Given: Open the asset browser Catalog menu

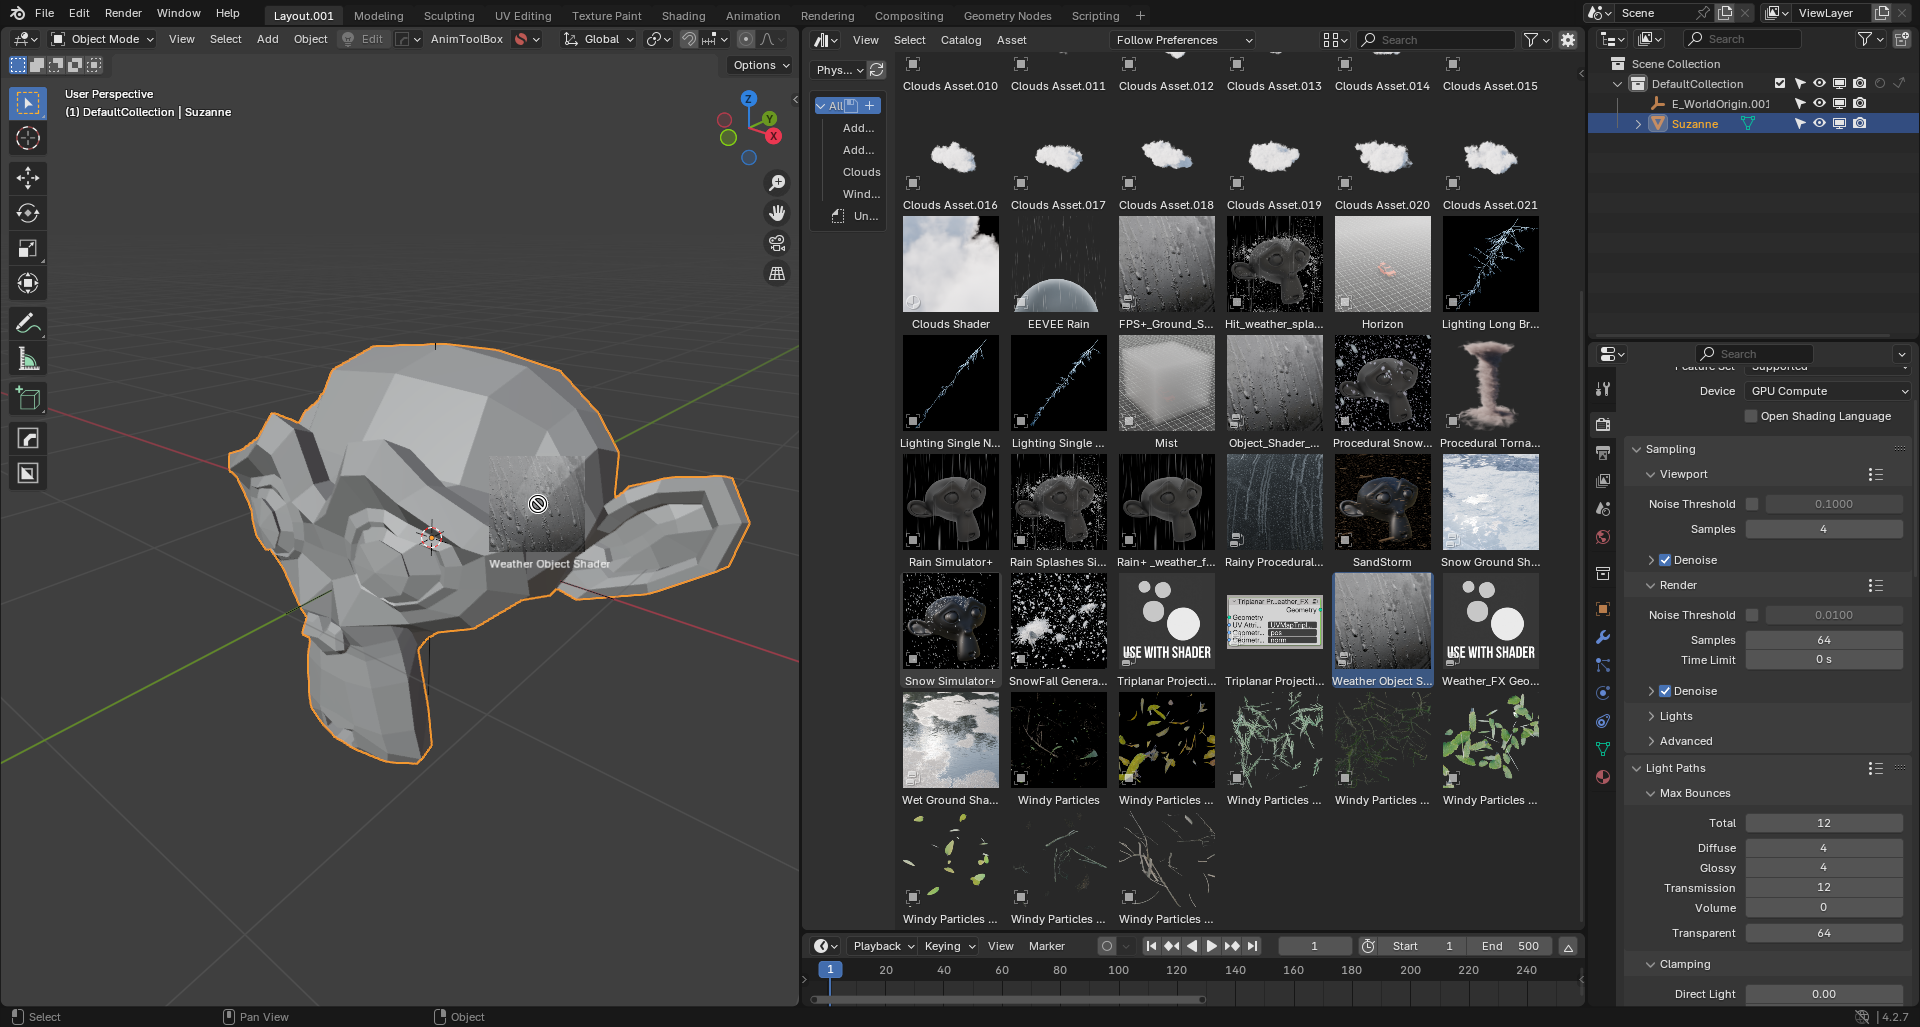Looking at the screenshot, I should tap(961, 40).
